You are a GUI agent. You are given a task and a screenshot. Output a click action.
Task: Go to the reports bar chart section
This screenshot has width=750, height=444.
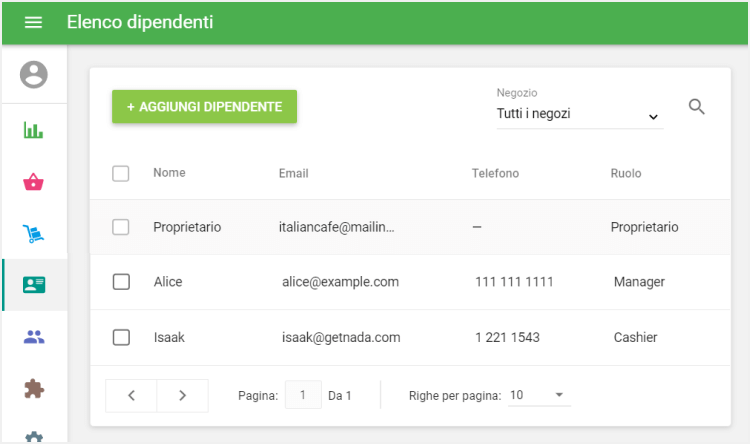34,130
